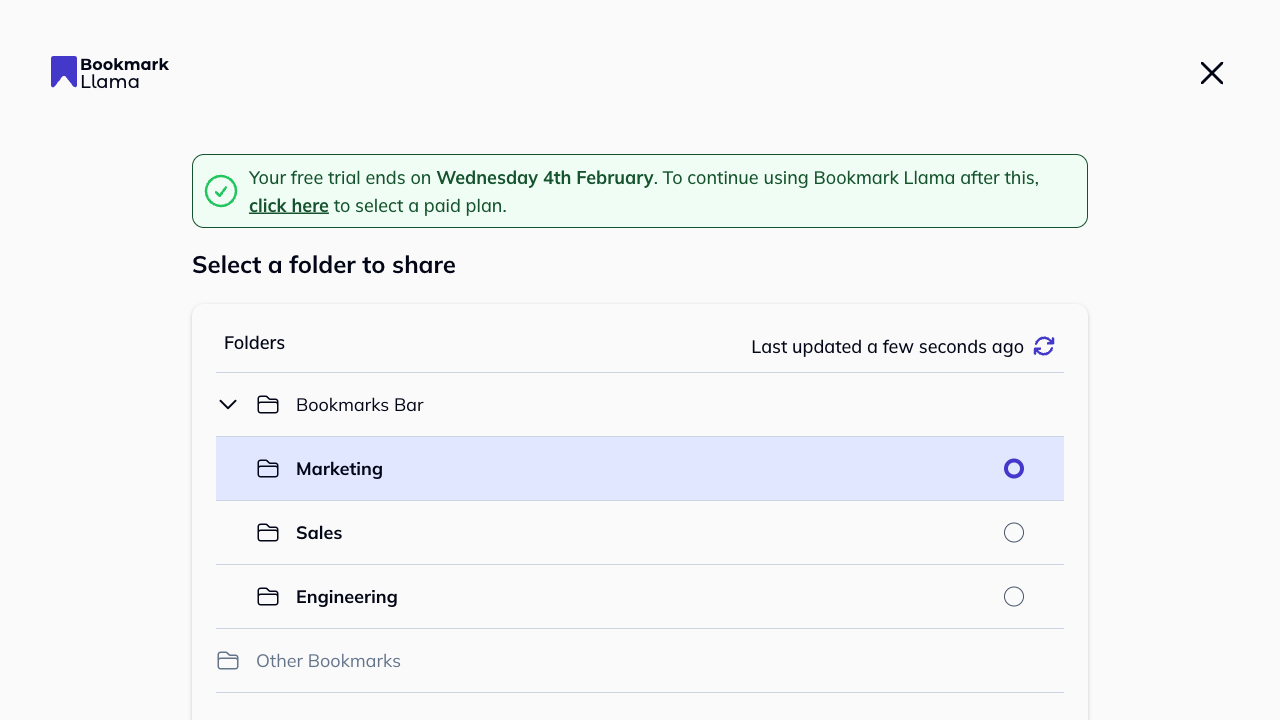Expand Other Bookmarks folder
Viewport: 1280px width, 720px height.
pos(328,661)
